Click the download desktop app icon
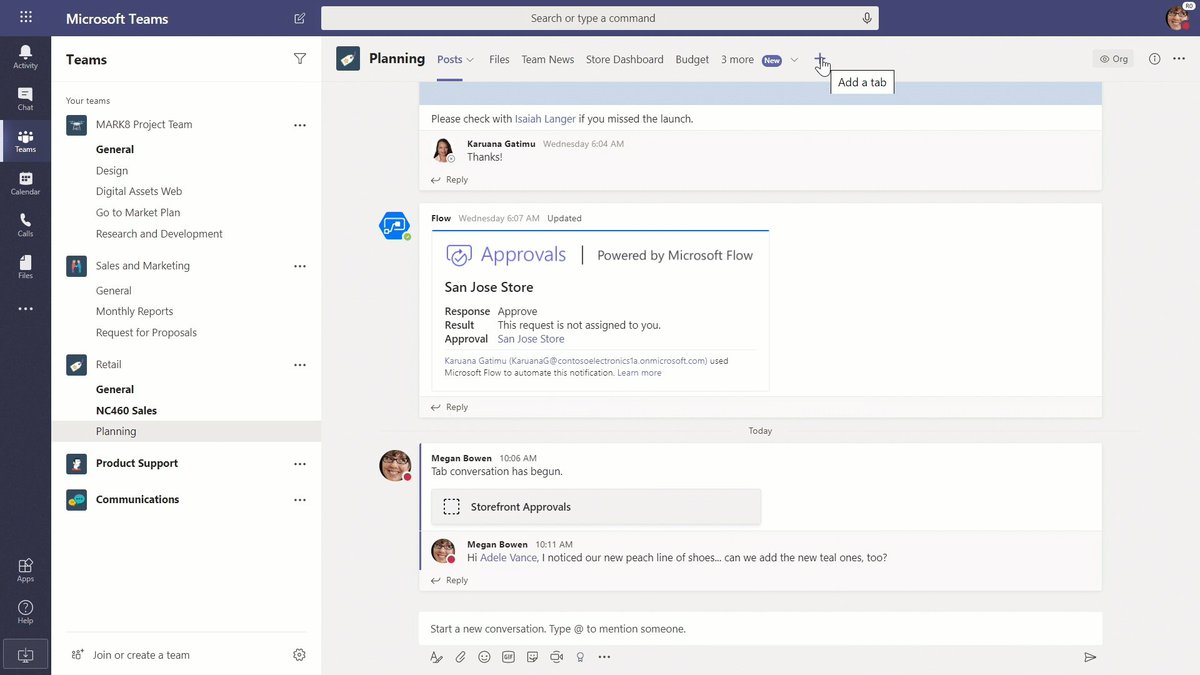 pyautogui.click(x=26, y=655)
